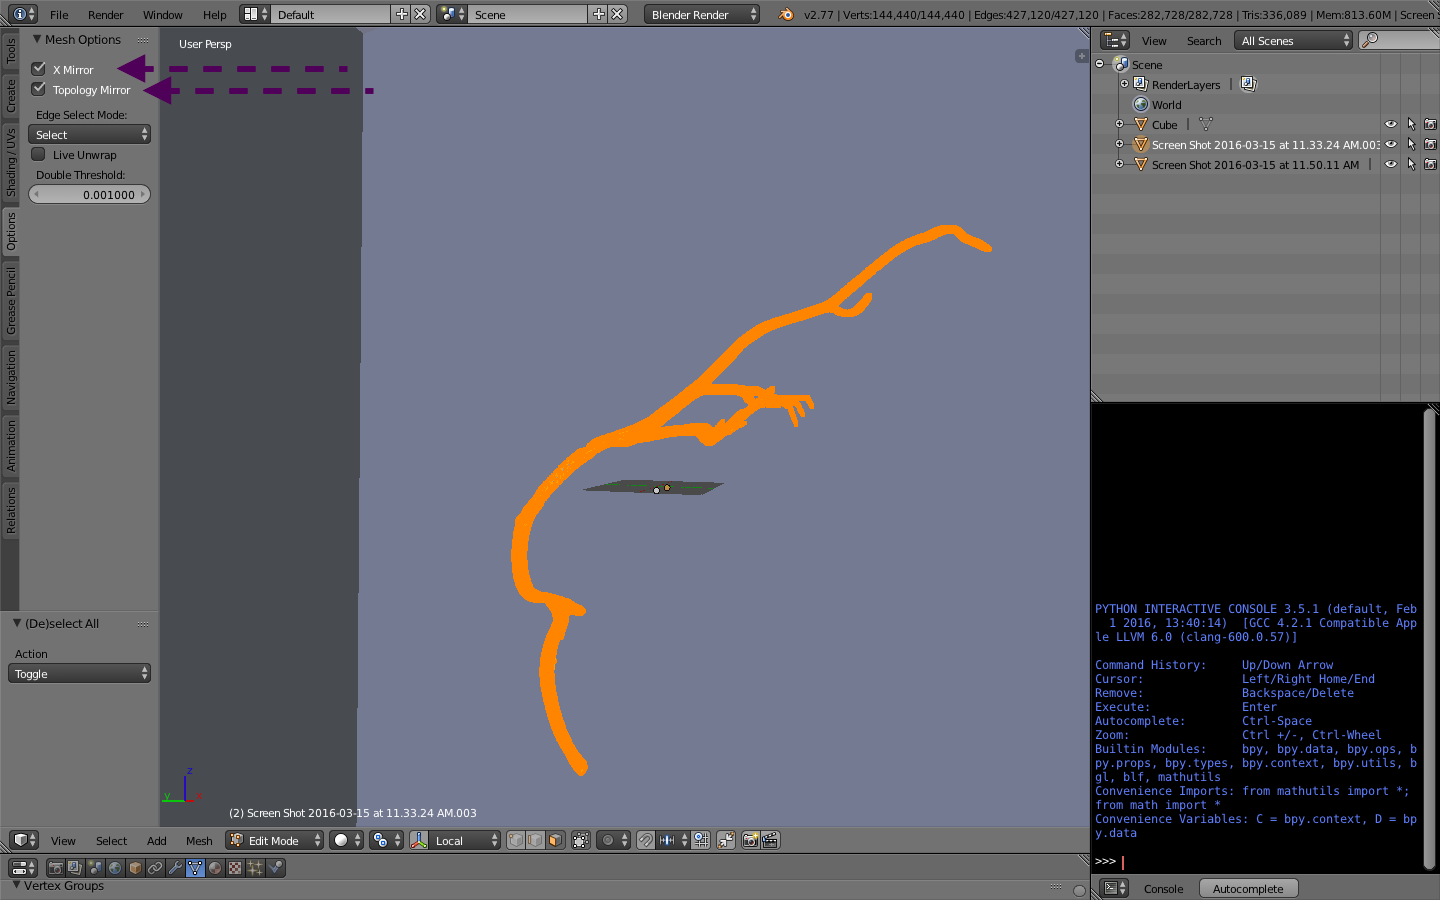Open the Material properties tab (sphere icon)
The image size is (1440, 900).
(215, 868)
